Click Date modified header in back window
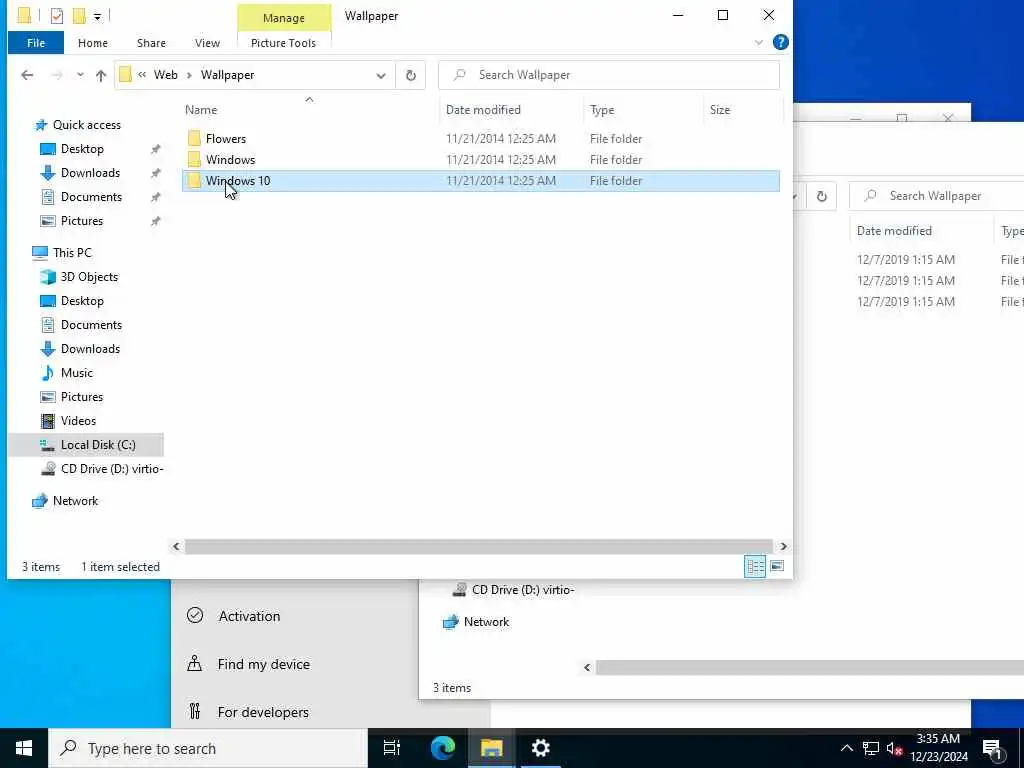 (894, 231)
